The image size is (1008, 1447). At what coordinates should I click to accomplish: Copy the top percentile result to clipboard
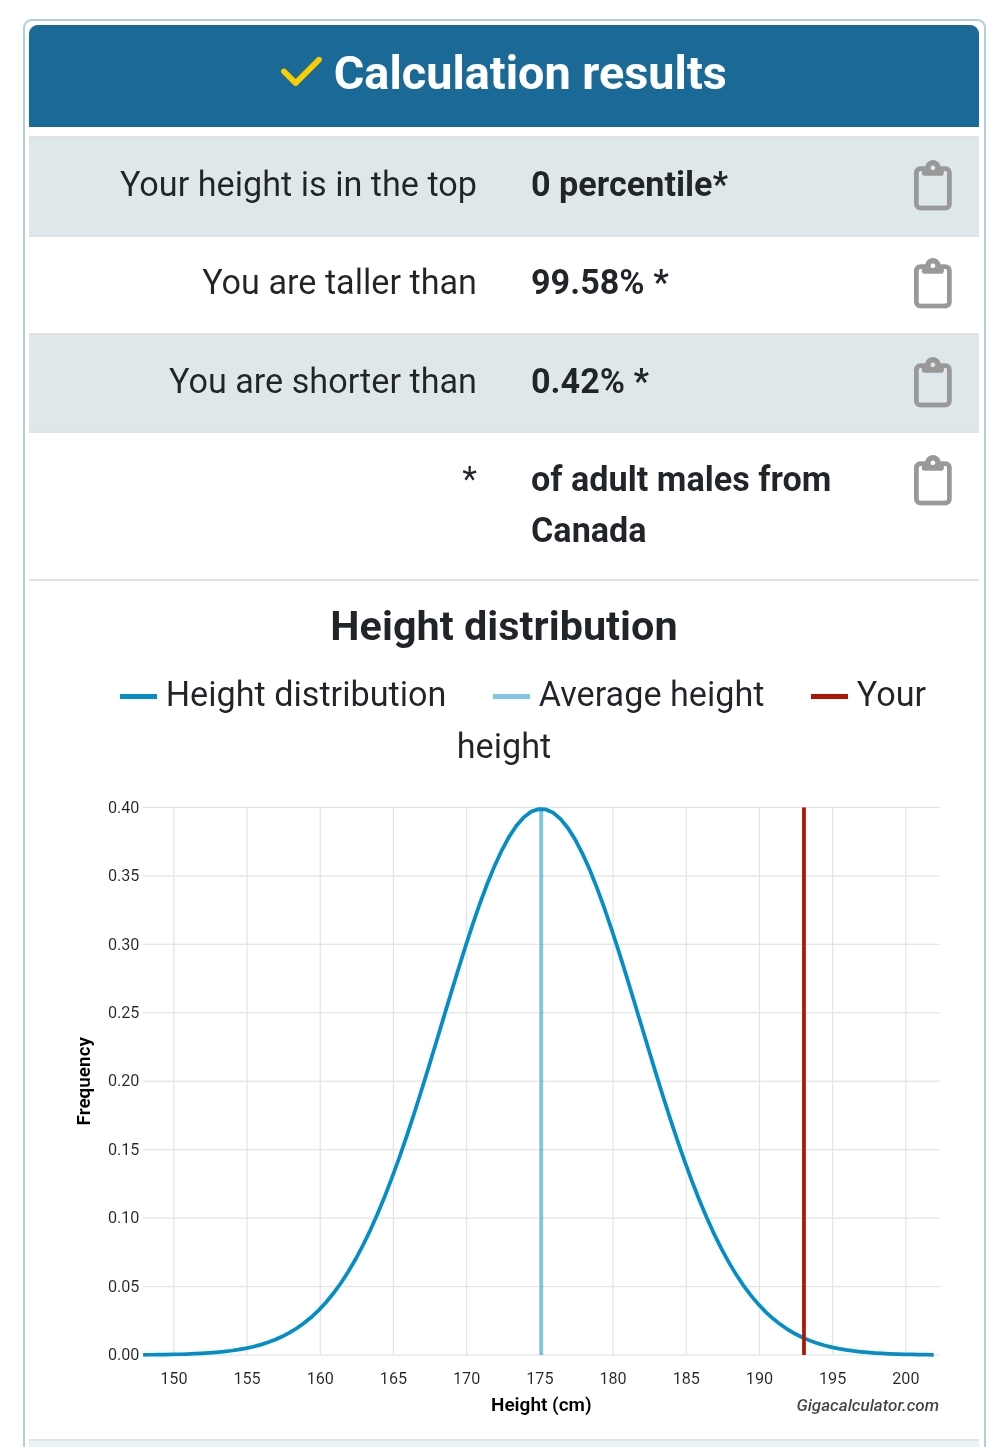pyautogui.click(x=932, y=186)
